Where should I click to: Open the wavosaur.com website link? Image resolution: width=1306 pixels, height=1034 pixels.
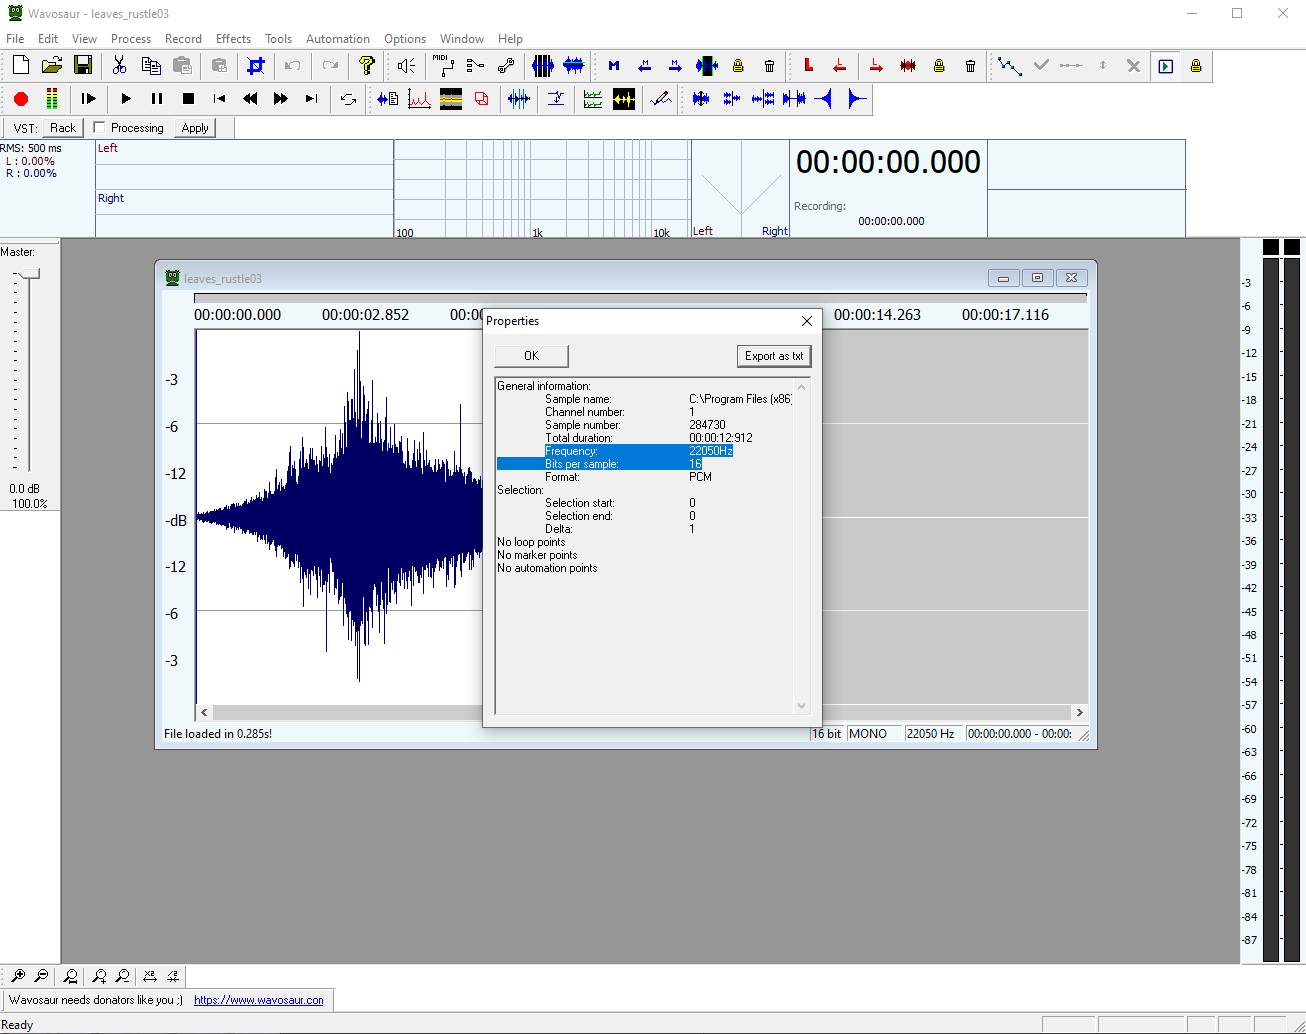click(x=258, y=1000)
